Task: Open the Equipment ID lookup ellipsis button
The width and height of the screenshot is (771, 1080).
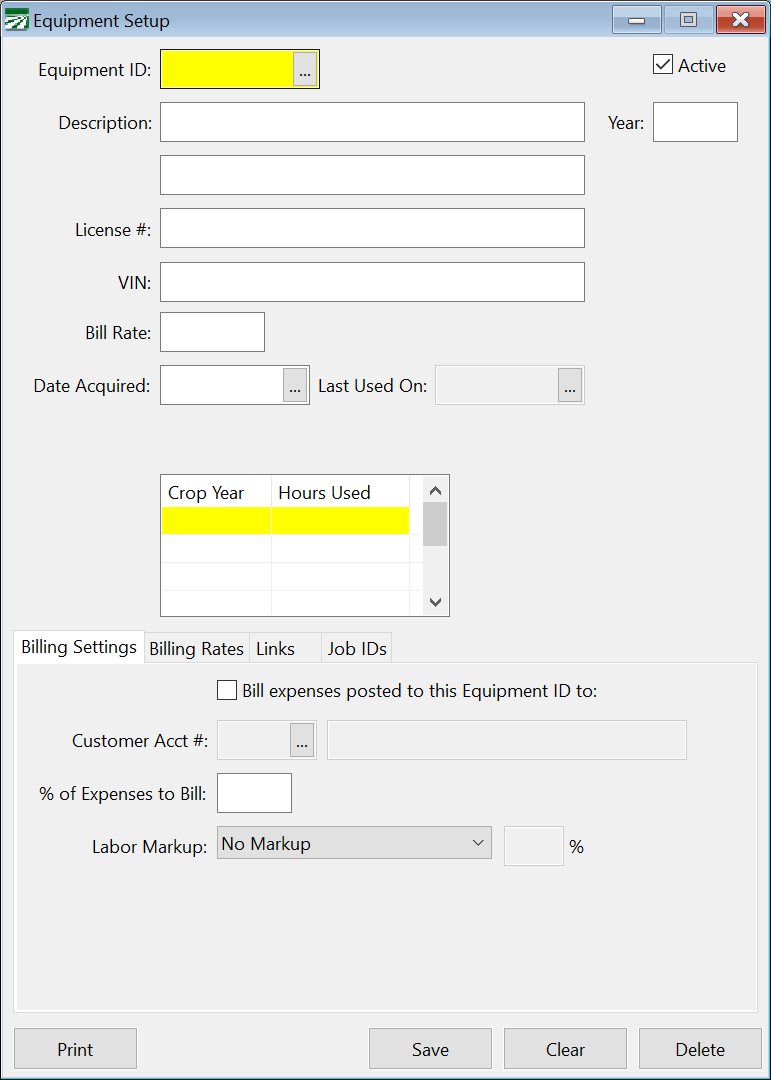Action: pyautogui.click(x=305, y=69)
